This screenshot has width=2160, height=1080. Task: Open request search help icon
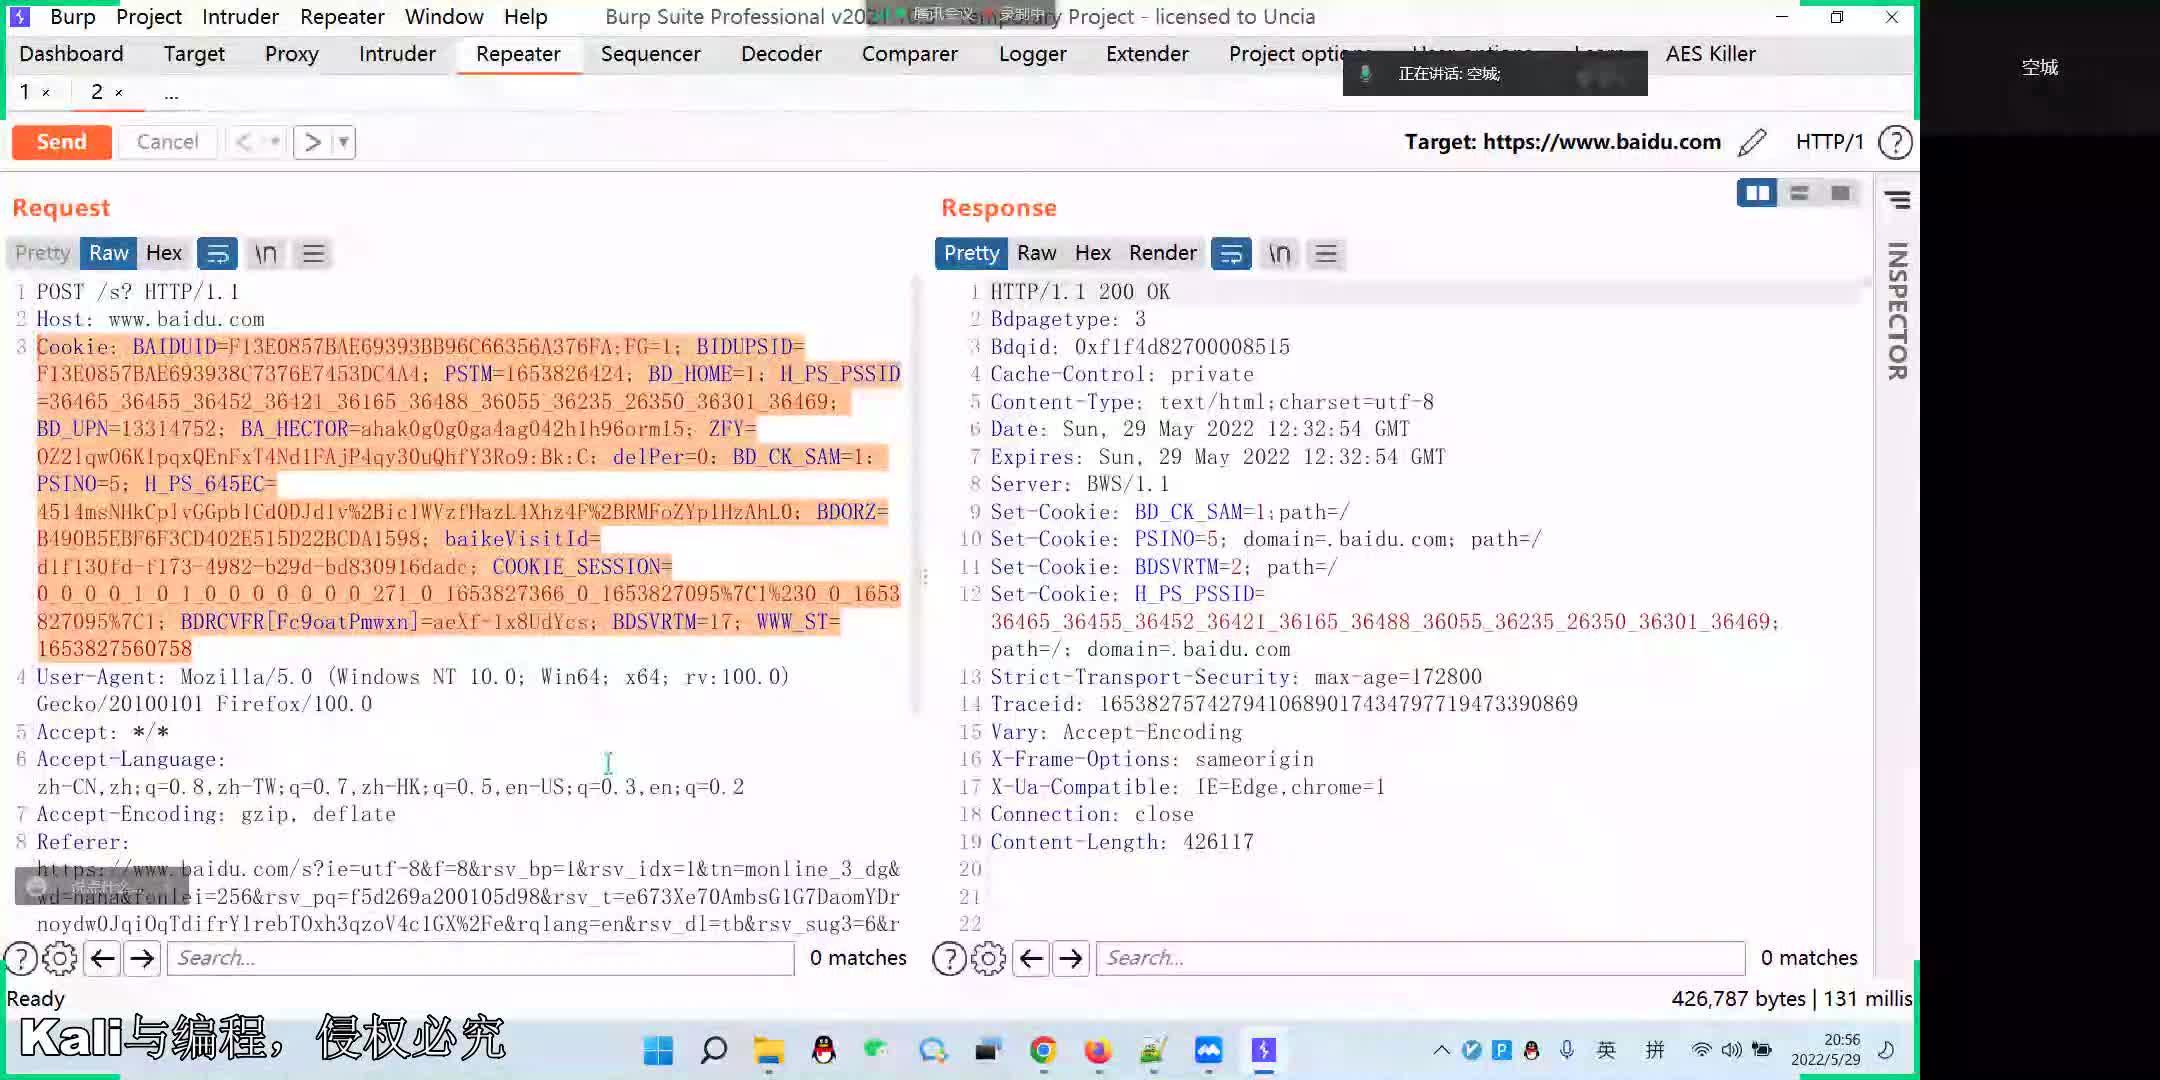pyautogui.click(x=21, y=958)
